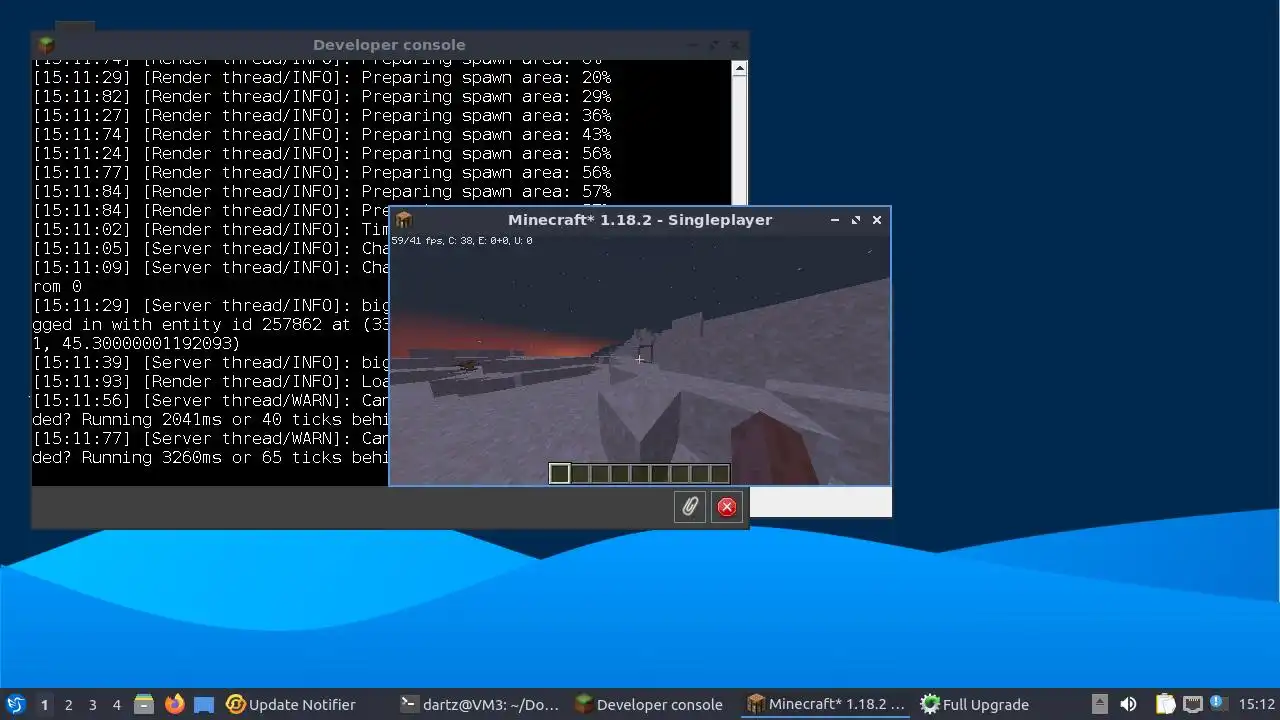1280x720 pixels.
Task: Switch to the Minecraft 1.18.2 taskbar entry
Action: (826, 704)
